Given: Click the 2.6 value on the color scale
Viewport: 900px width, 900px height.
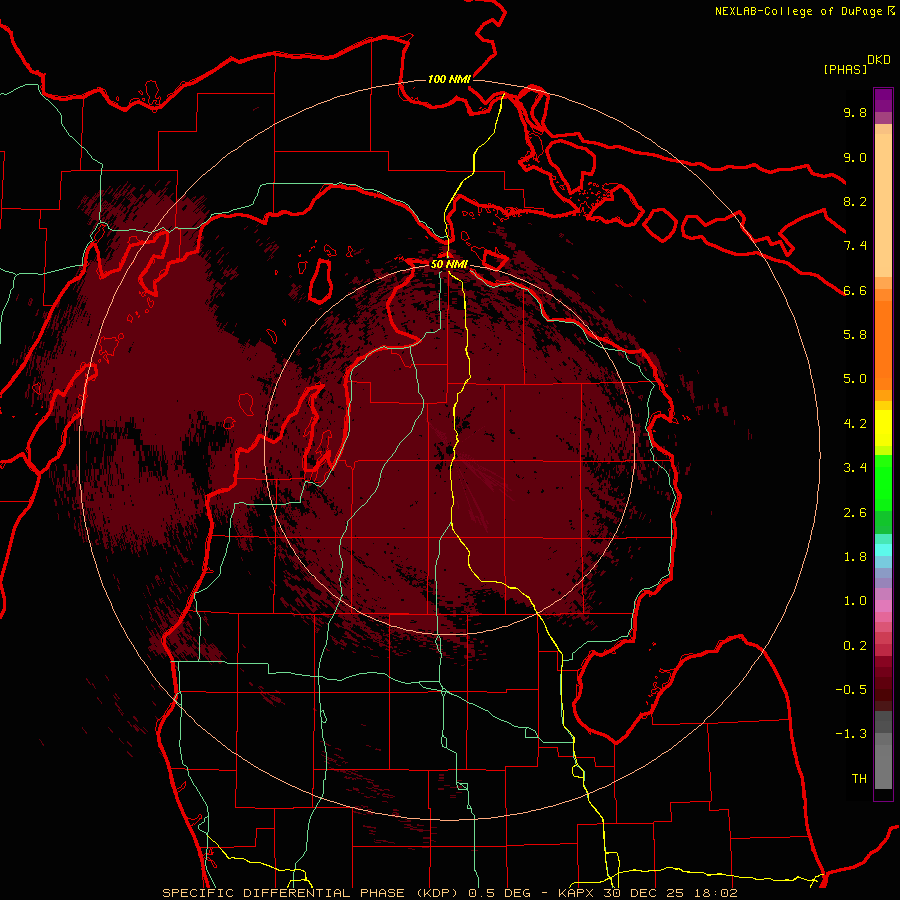Looking at the screenshot, I should tap(855, 513).
